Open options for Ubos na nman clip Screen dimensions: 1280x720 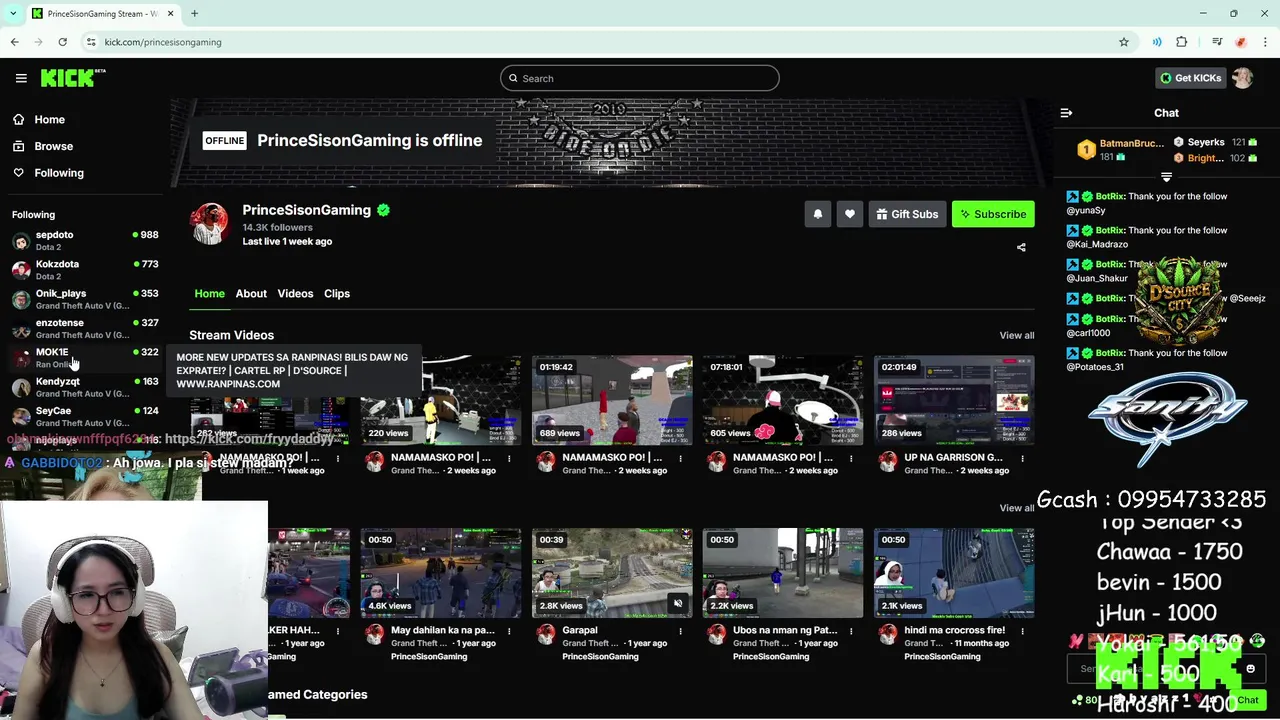[851, 632]
